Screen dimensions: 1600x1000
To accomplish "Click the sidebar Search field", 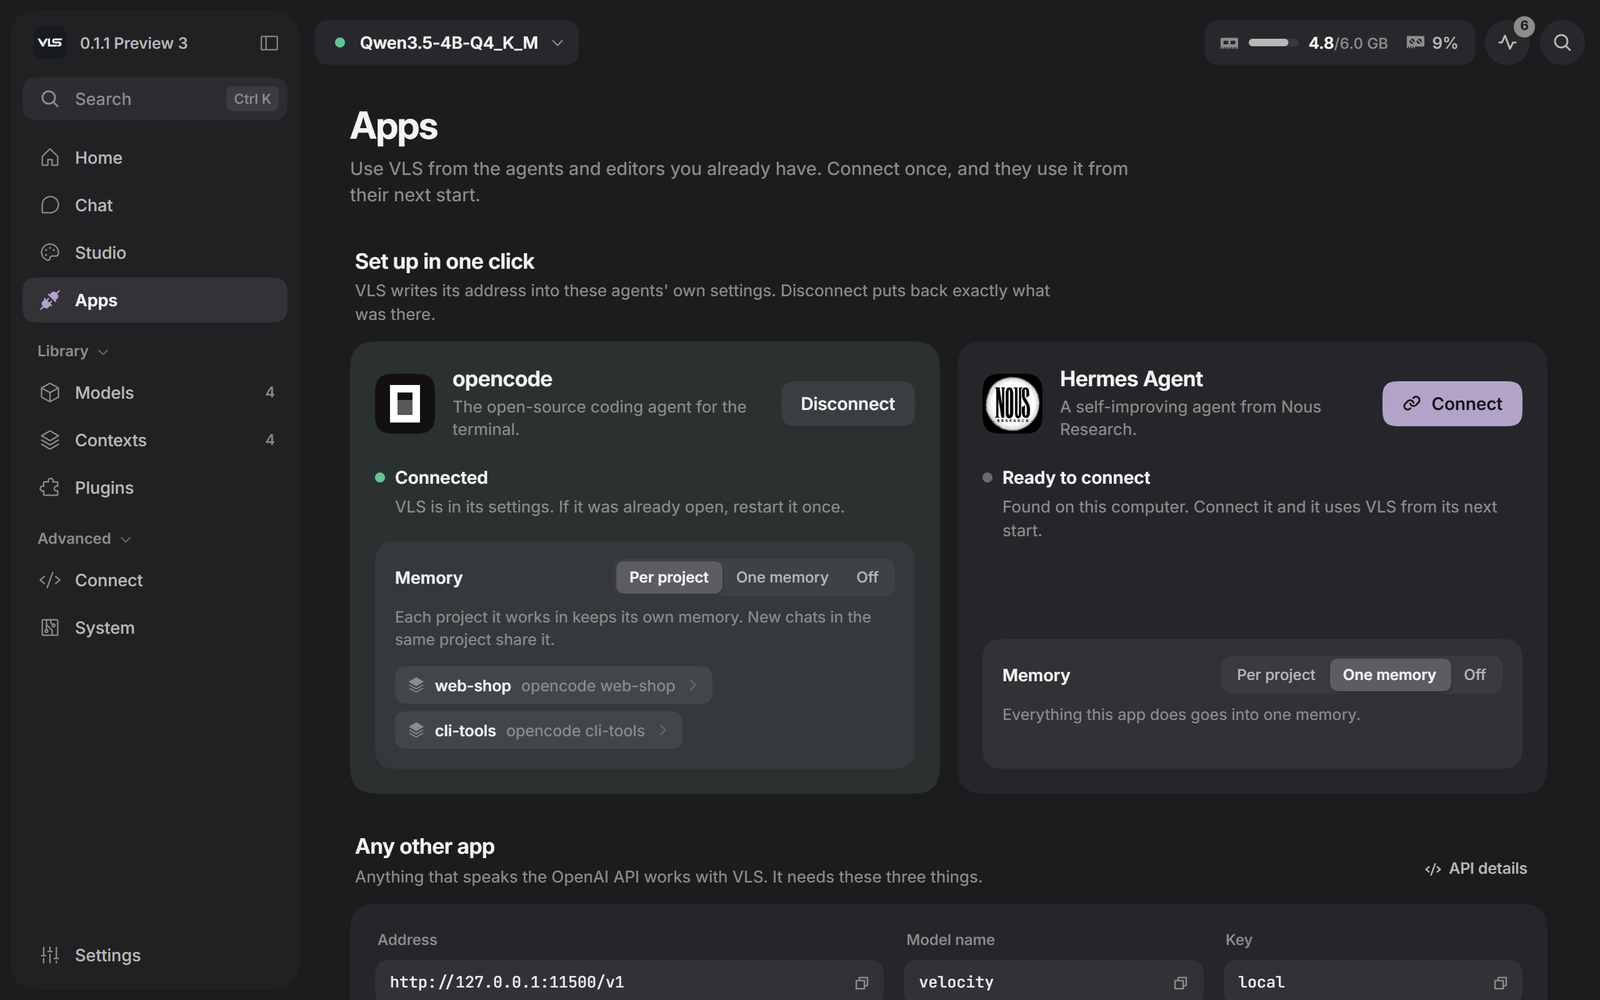I will pyautogui.click(x=155, y=99).
